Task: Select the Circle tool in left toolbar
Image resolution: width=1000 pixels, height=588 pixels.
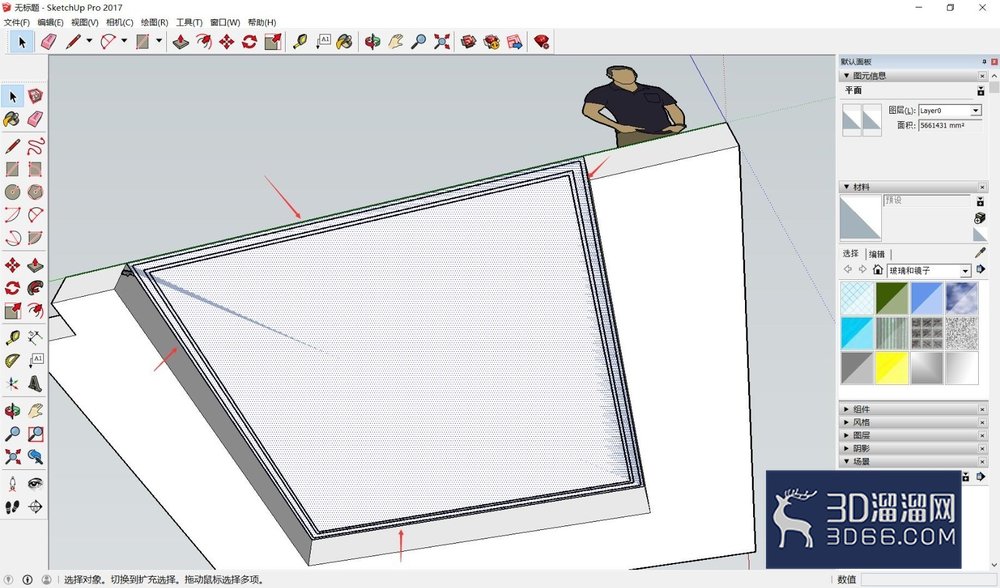Action: pos(13,192)
